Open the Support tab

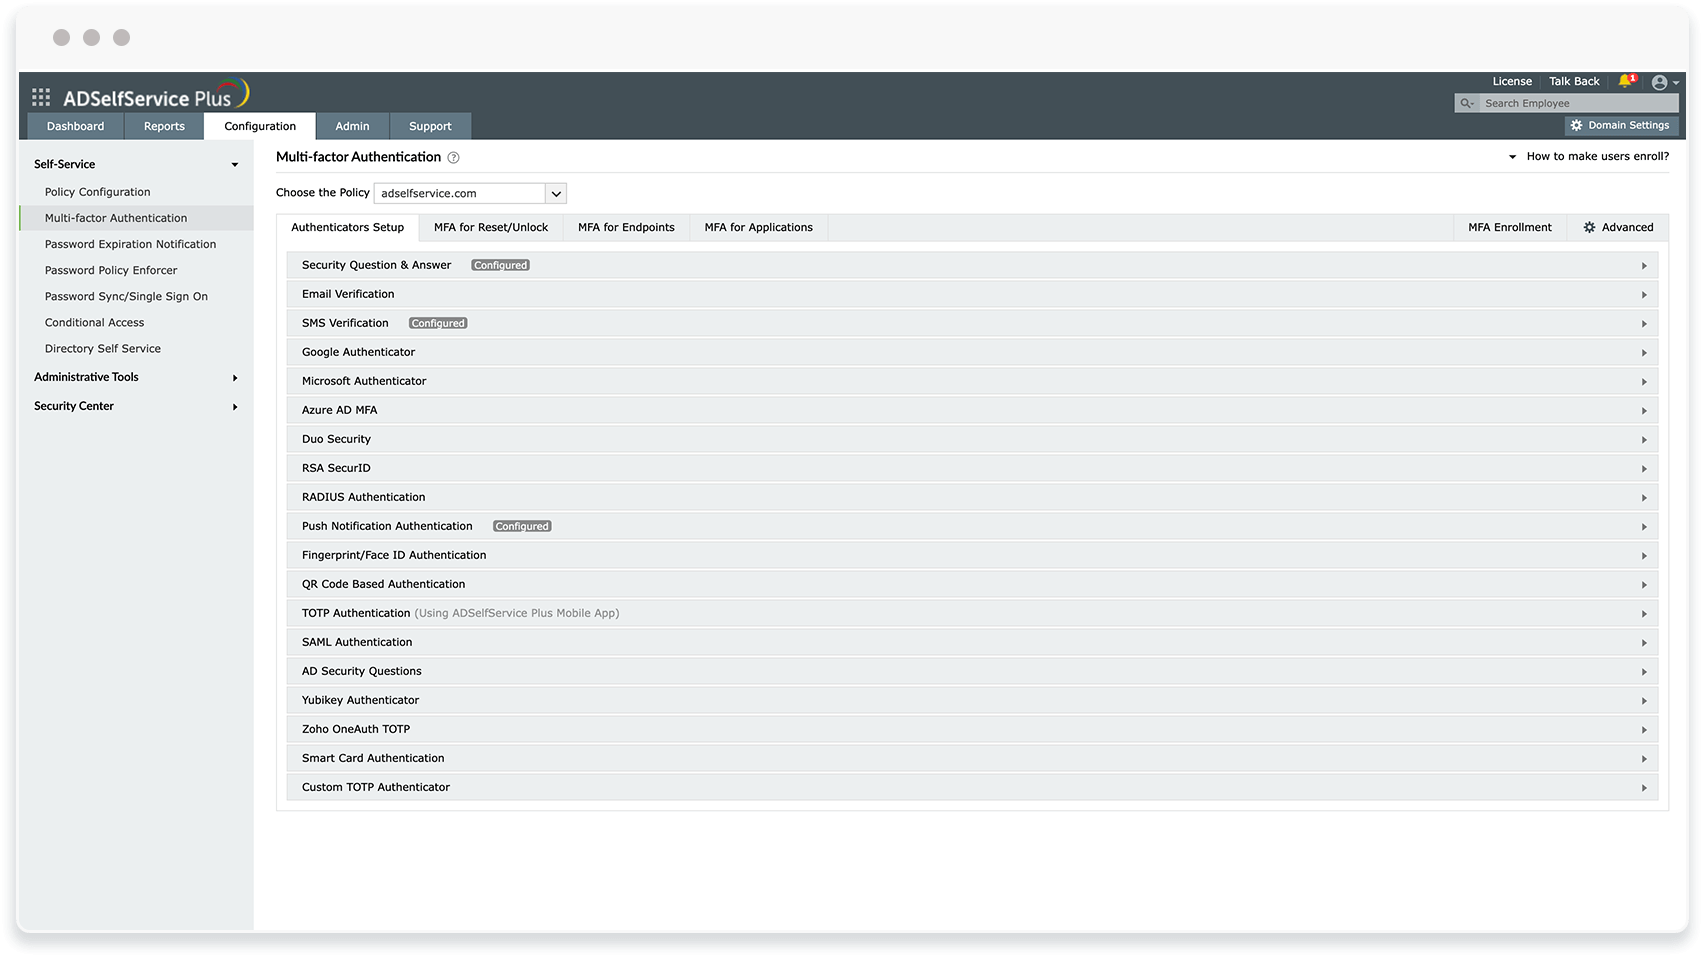coord(430,126)
